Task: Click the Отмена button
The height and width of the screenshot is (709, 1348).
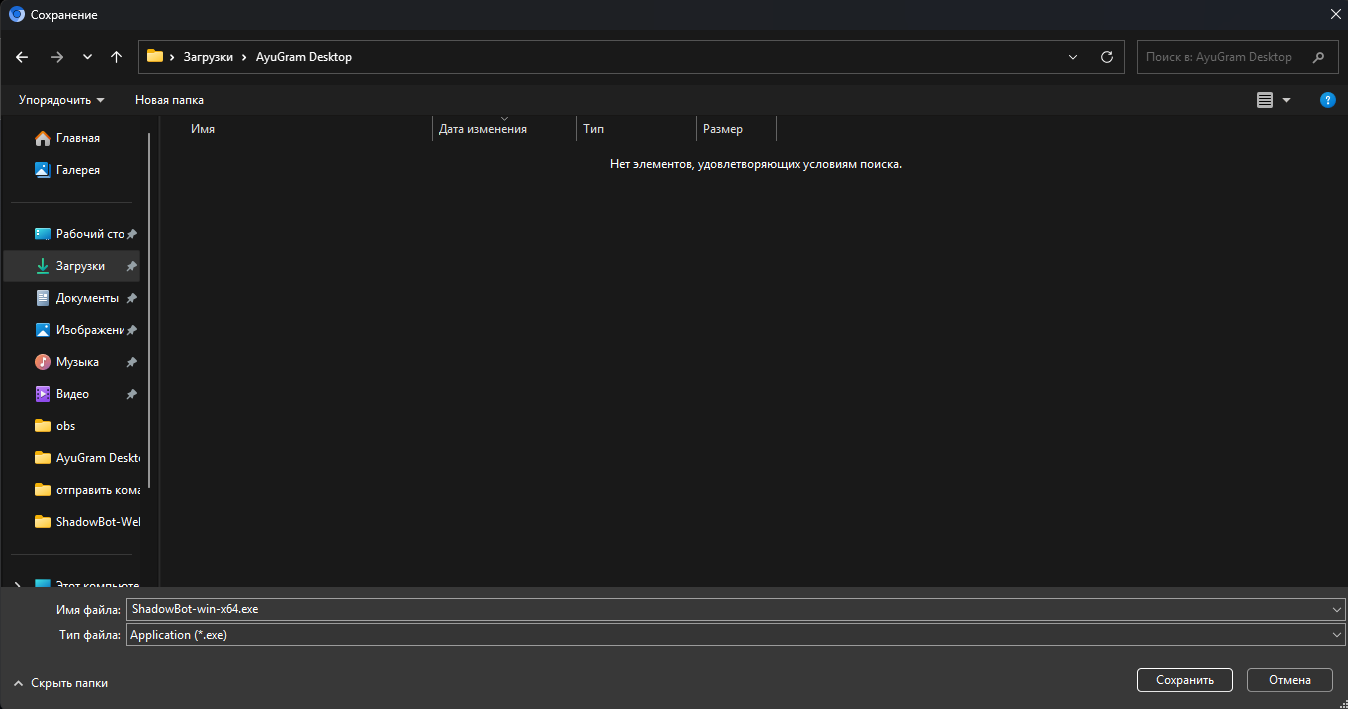Action: 1290,680
